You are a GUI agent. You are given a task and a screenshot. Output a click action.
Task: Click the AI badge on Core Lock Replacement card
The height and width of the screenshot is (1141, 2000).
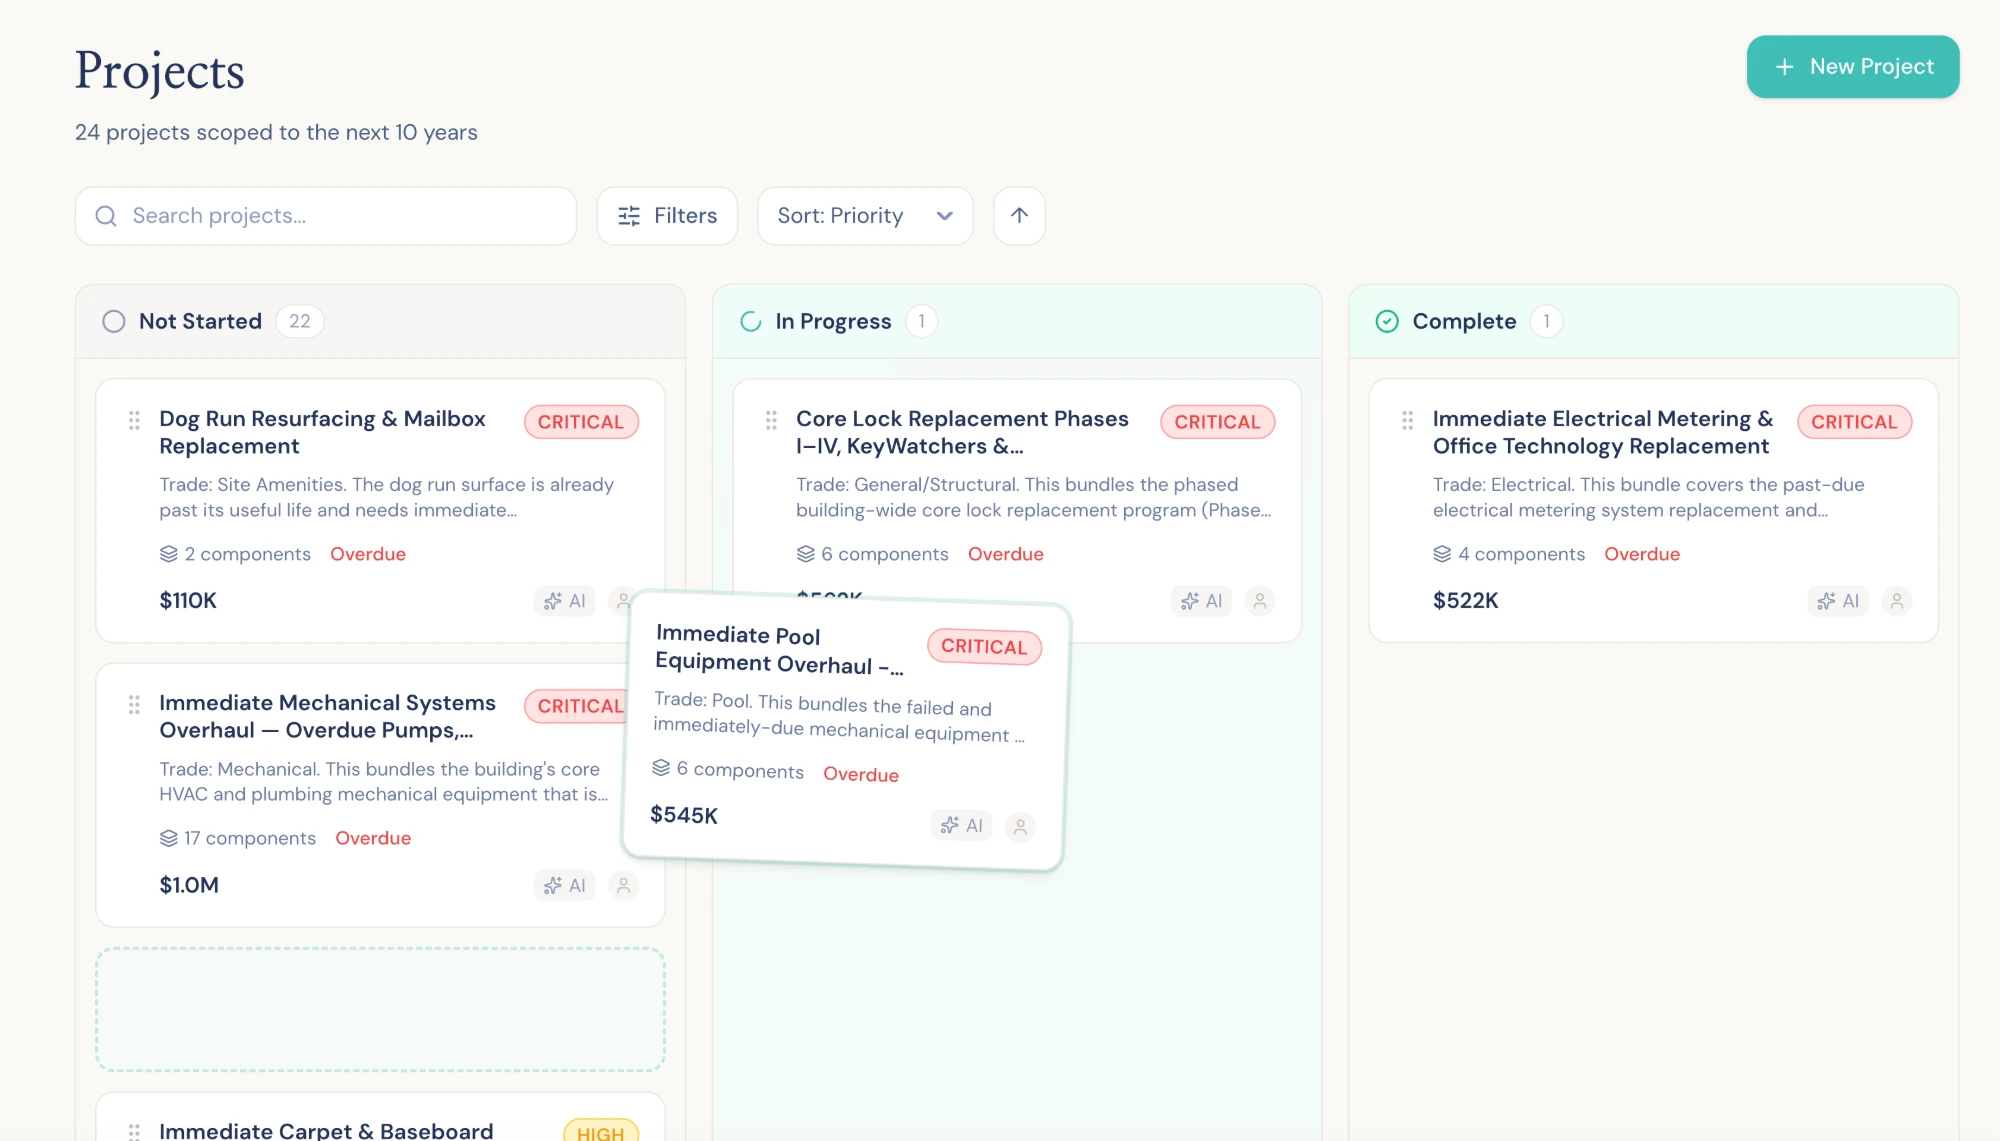[x=1201, y=601]
